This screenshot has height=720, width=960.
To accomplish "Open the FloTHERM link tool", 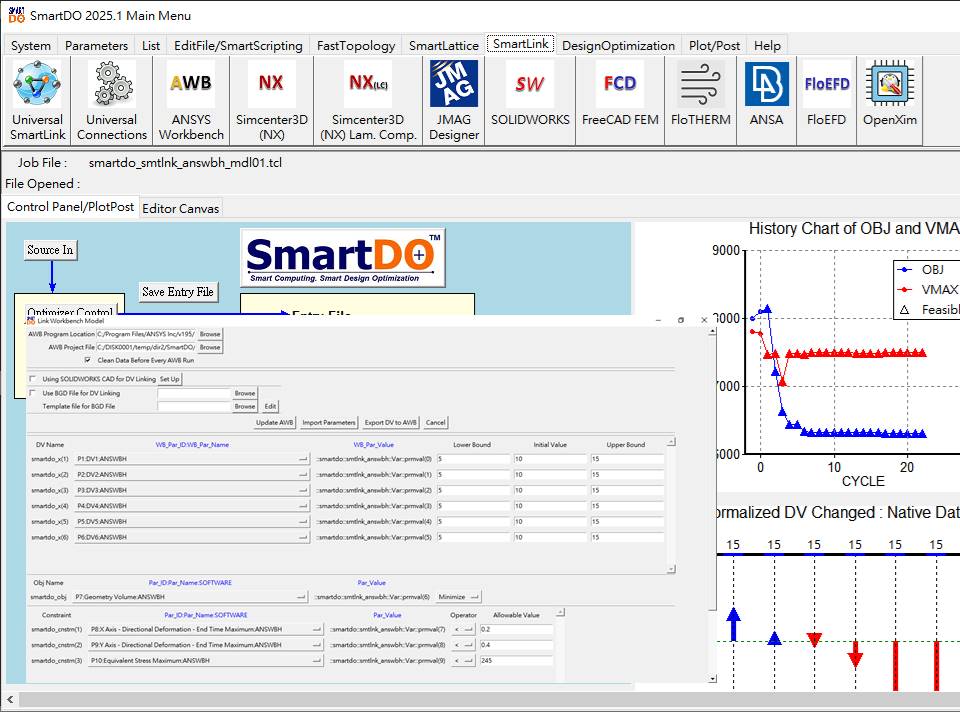I will (x=701, y=100).
